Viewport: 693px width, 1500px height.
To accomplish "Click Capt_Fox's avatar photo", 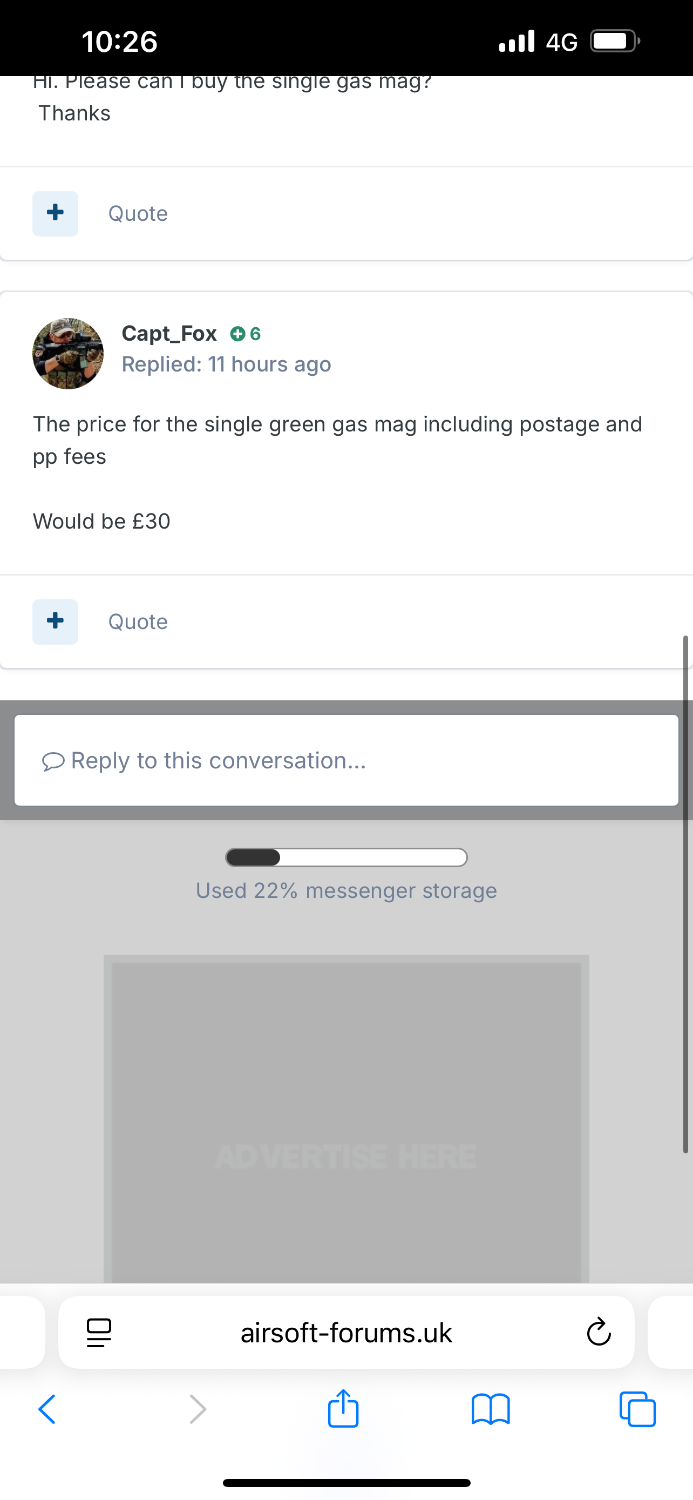I will 68,353.
